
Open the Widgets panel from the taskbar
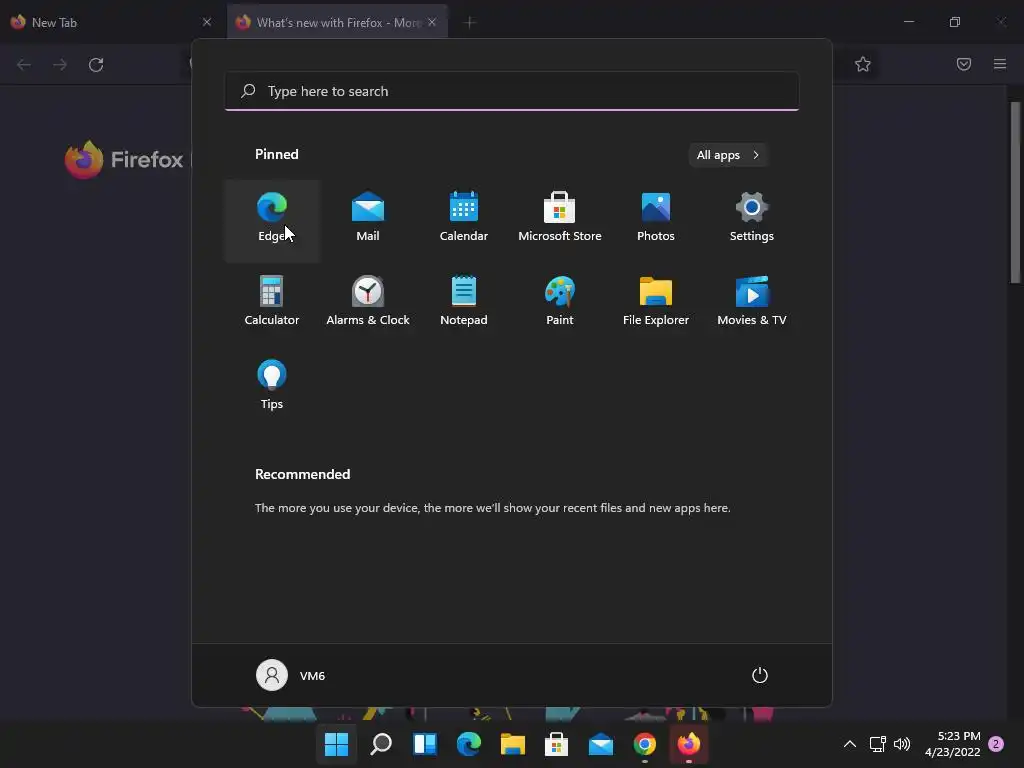tap(424, 744)
